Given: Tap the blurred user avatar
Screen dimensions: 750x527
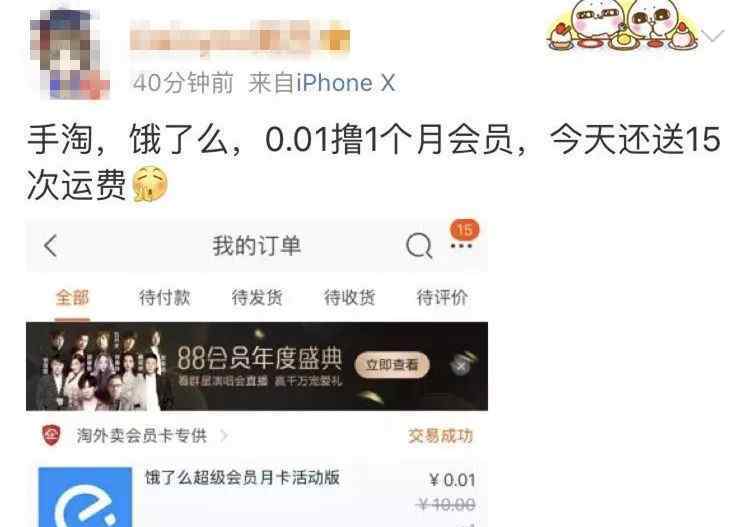Looking at the screenshot, I should [x=70, y=54].
